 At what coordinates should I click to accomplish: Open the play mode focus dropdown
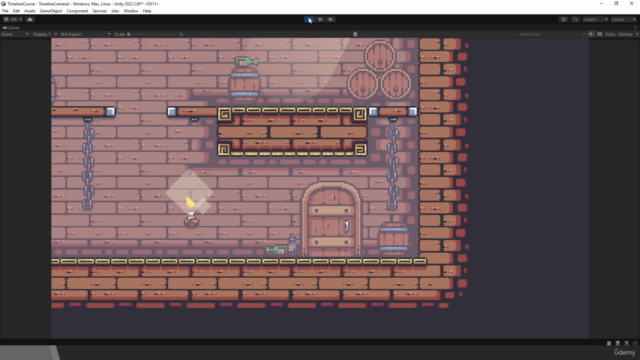[x=552, y=34]
